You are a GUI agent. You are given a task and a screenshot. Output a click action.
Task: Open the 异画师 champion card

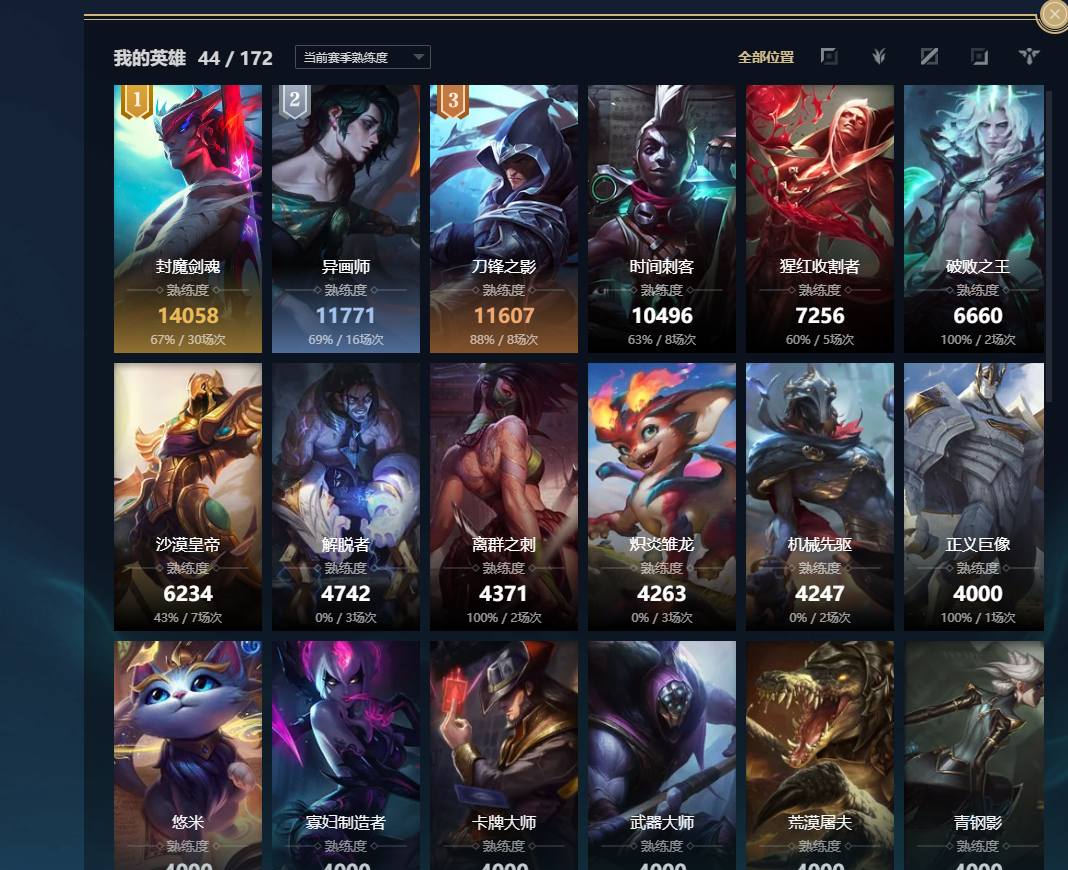346,219
